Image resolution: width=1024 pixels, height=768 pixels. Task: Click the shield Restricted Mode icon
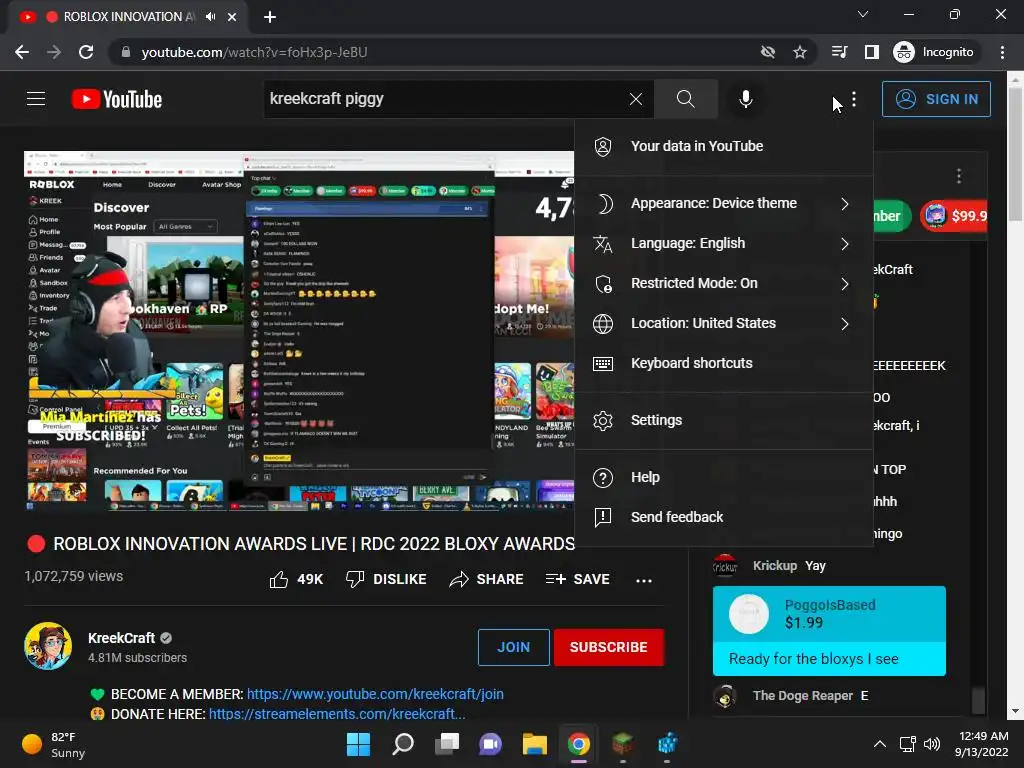[603, 283]
